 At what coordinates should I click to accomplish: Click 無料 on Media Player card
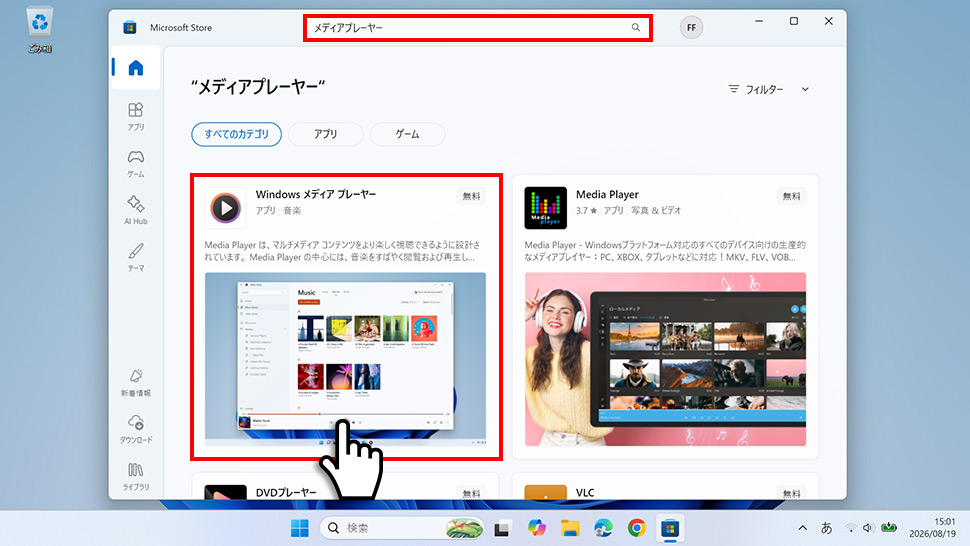(791, 196)
